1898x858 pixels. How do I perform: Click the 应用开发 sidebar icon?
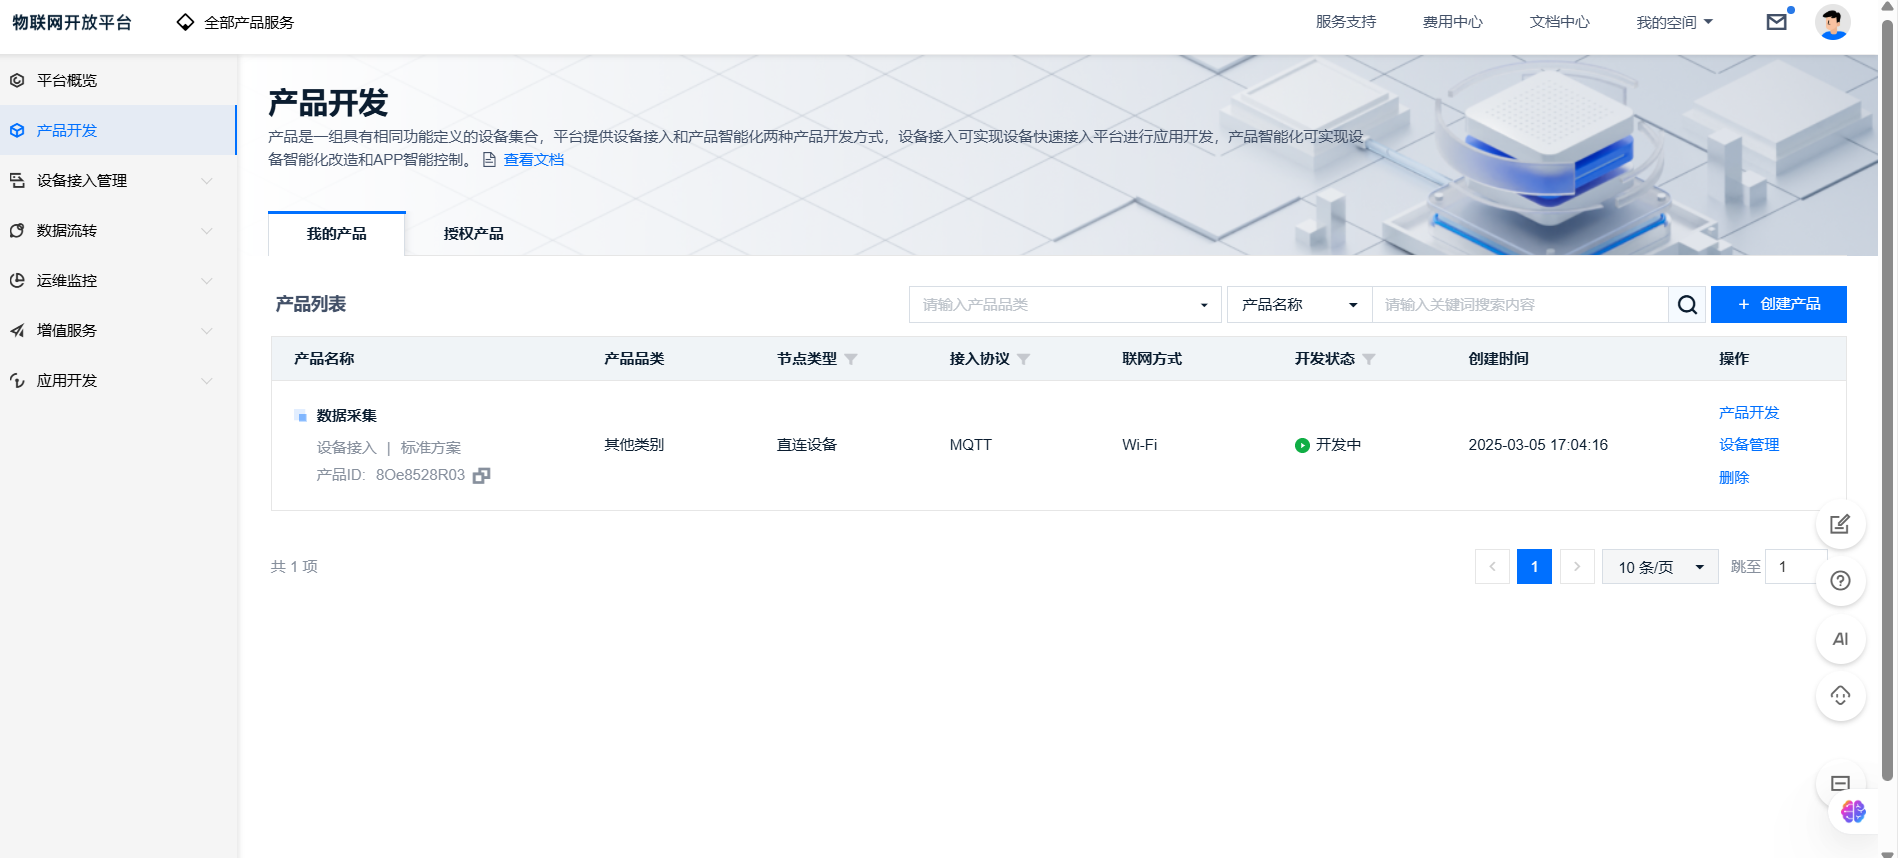click(17, 380)
